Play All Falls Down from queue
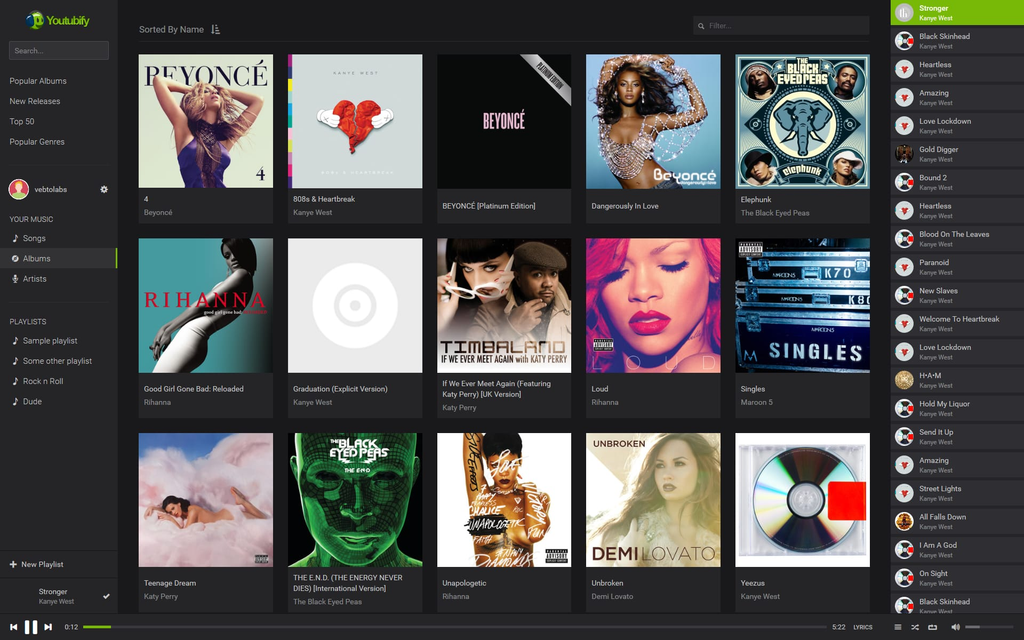 click(x=957, y=521)
